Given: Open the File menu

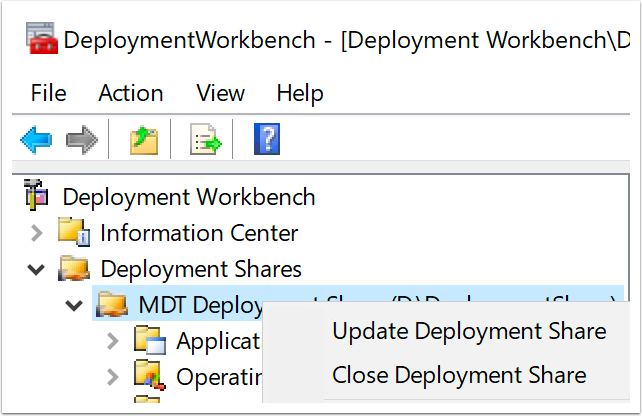Looking at the screenshot, I should 48,93.
